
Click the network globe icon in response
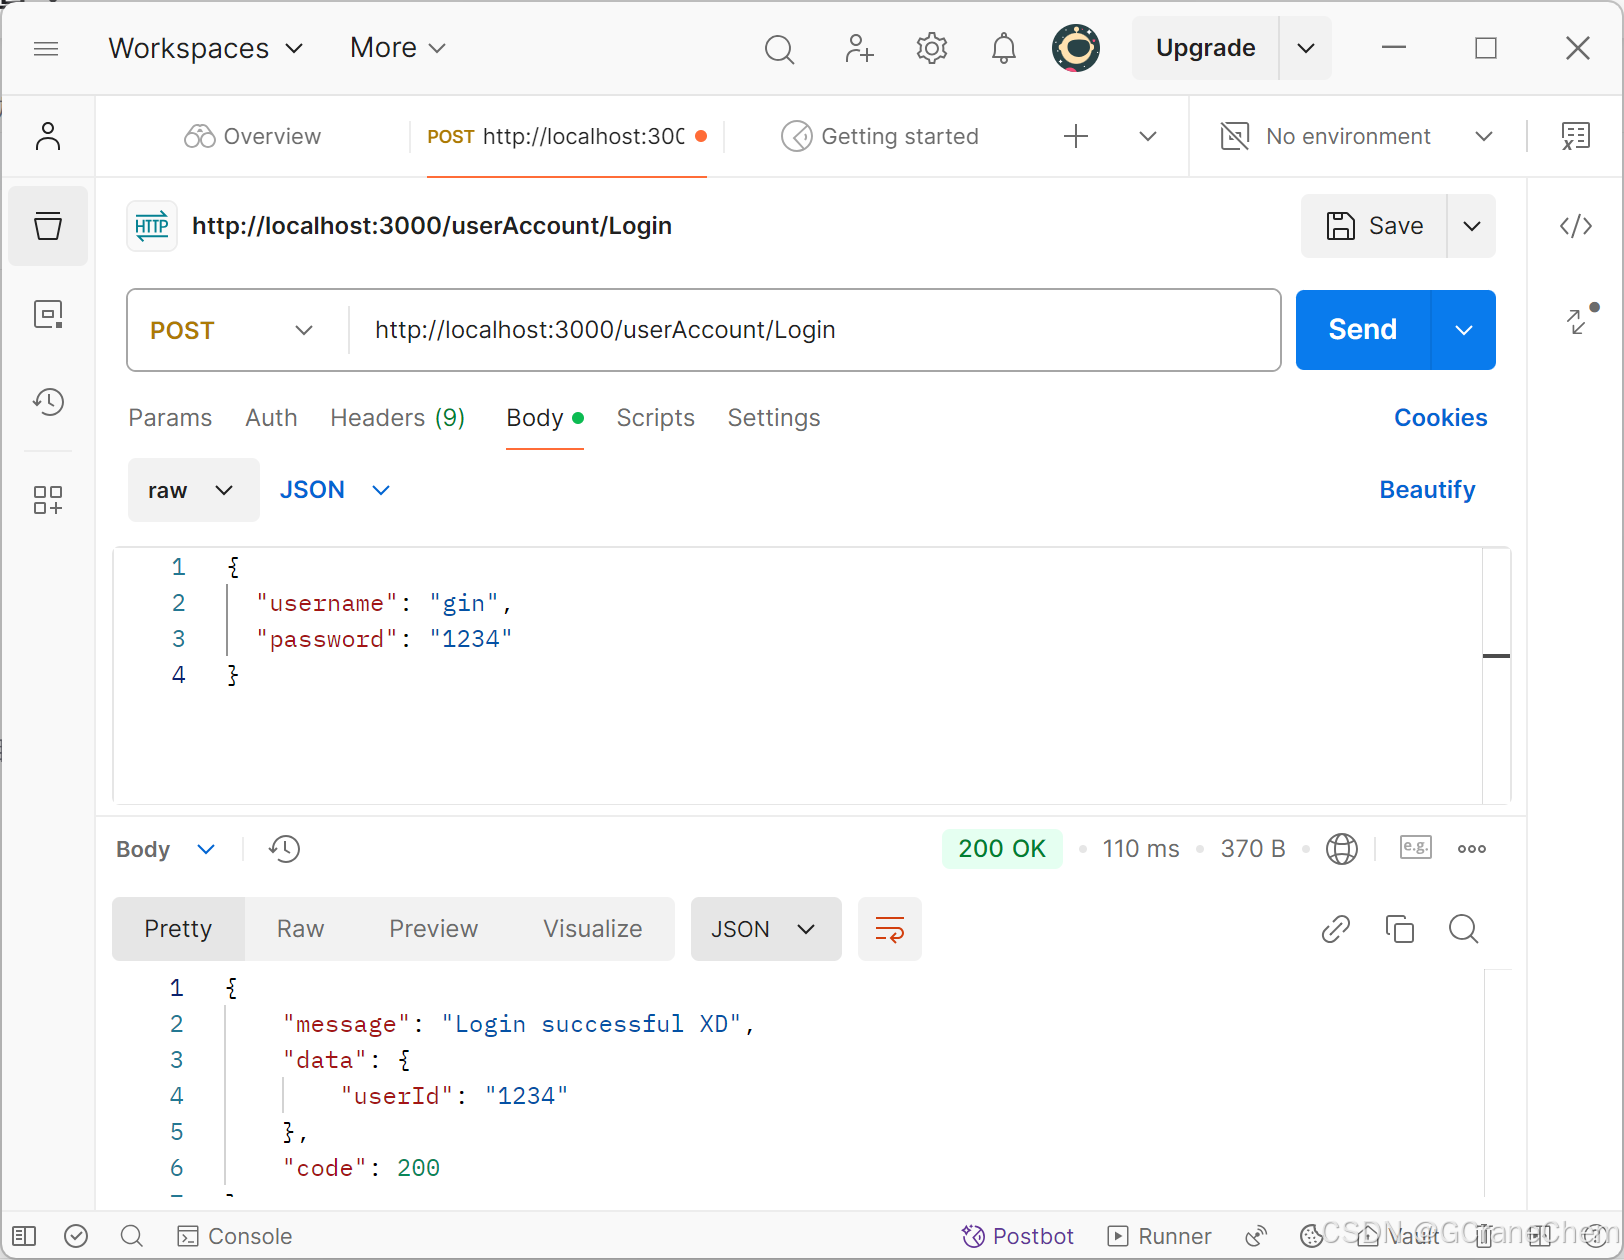[x=1342, y=849]
